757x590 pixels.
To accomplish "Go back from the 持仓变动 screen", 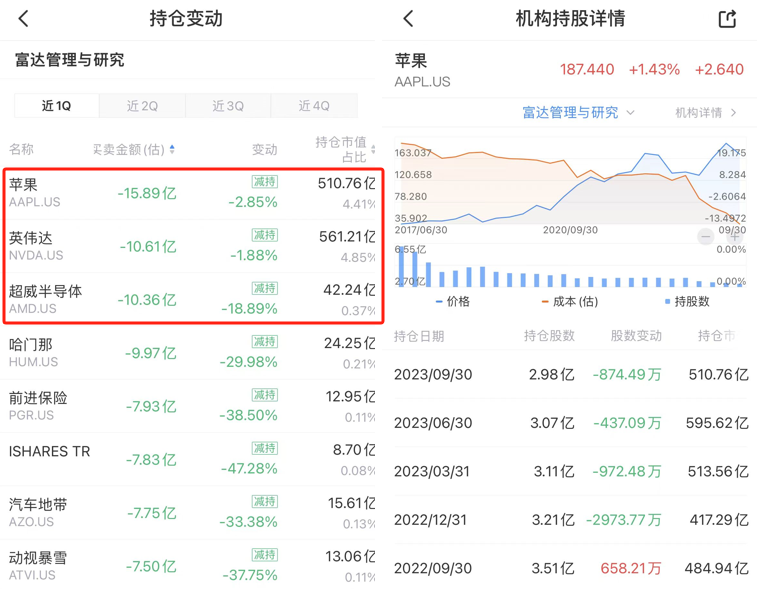I will point(24,19).
